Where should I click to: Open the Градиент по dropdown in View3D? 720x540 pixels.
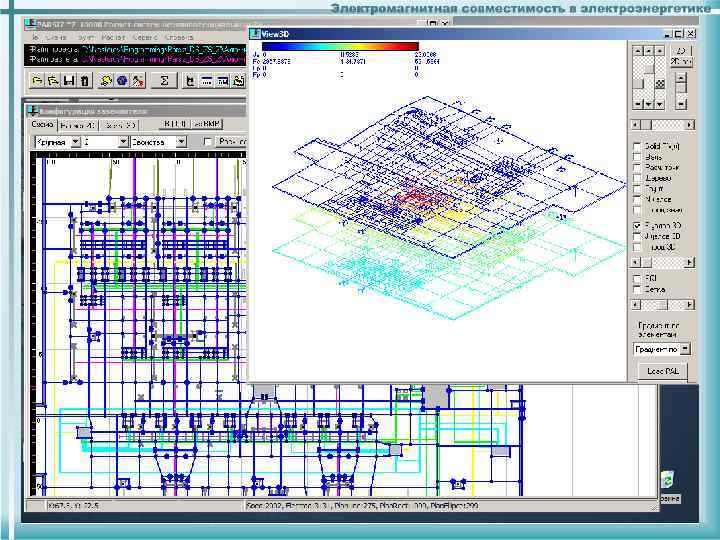tap(686, 349)
